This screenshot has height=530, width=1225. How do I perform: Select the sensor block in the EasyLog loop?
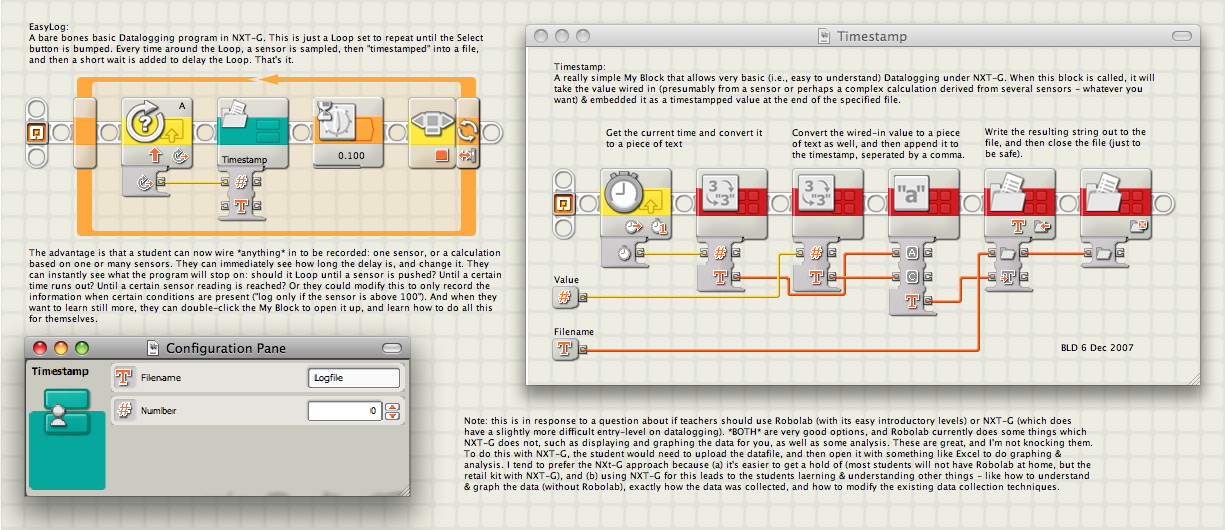[x=156, y=132]
